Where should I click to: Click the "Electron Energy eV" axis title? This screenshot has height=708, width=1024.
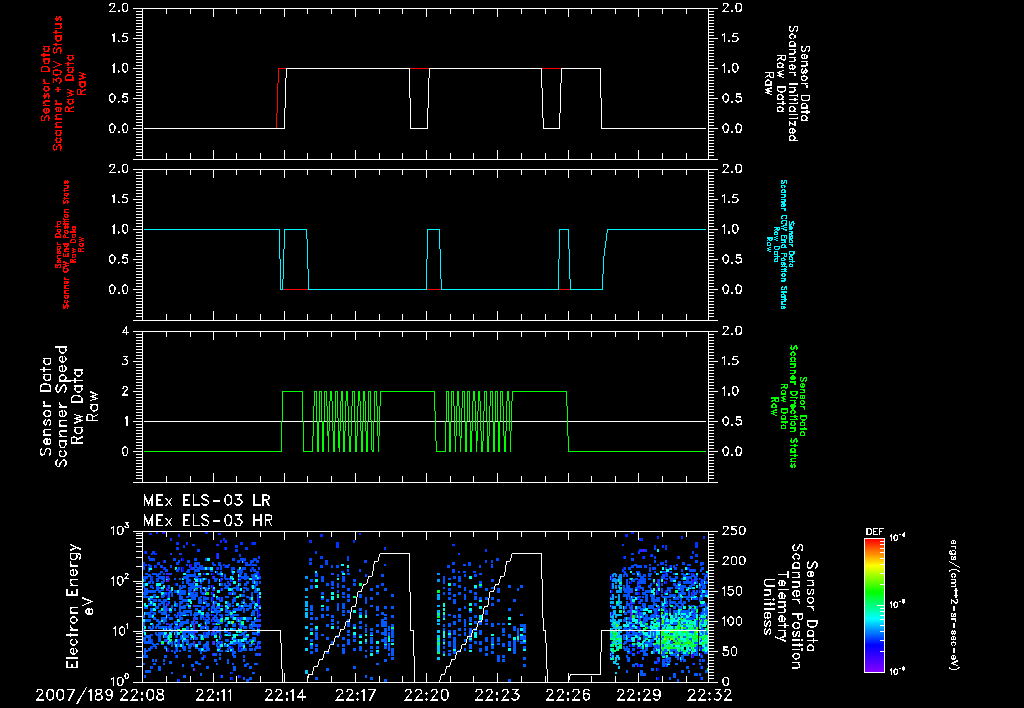(81, 606)
